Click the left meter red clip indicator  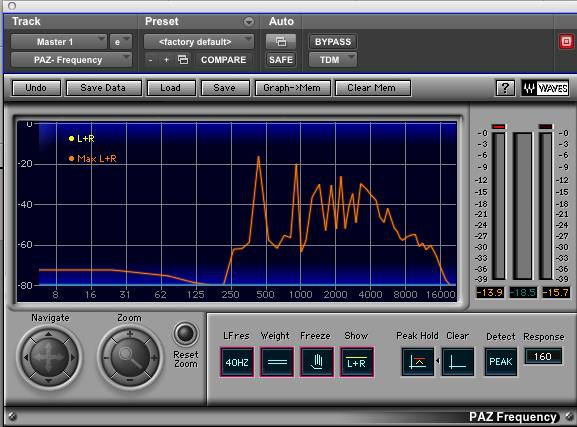[x=499, y=127]
